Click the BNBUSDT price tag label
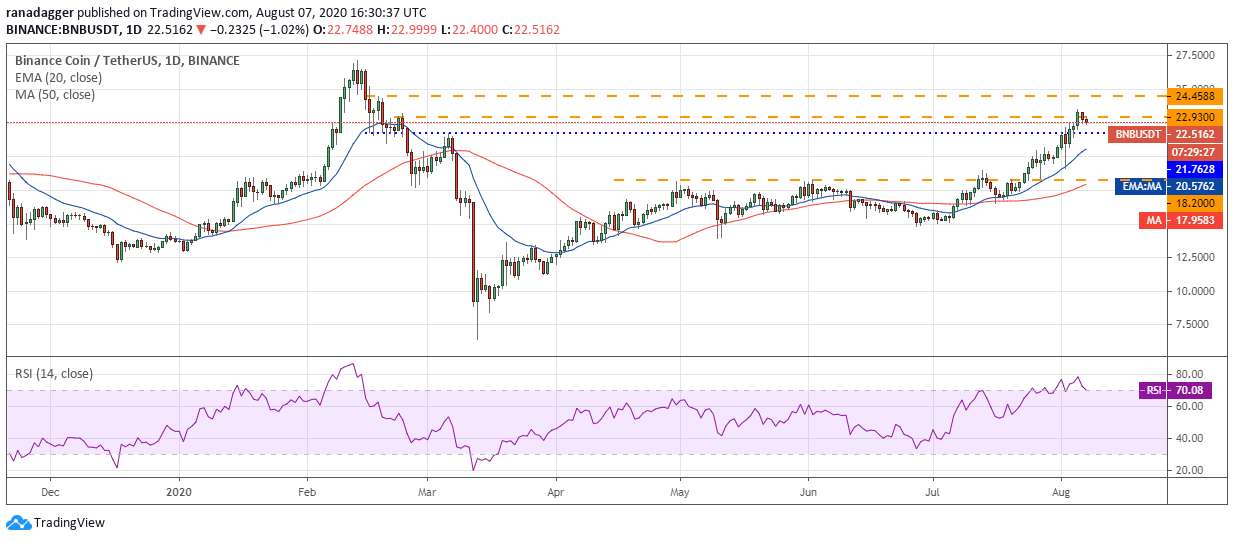 1139,134
